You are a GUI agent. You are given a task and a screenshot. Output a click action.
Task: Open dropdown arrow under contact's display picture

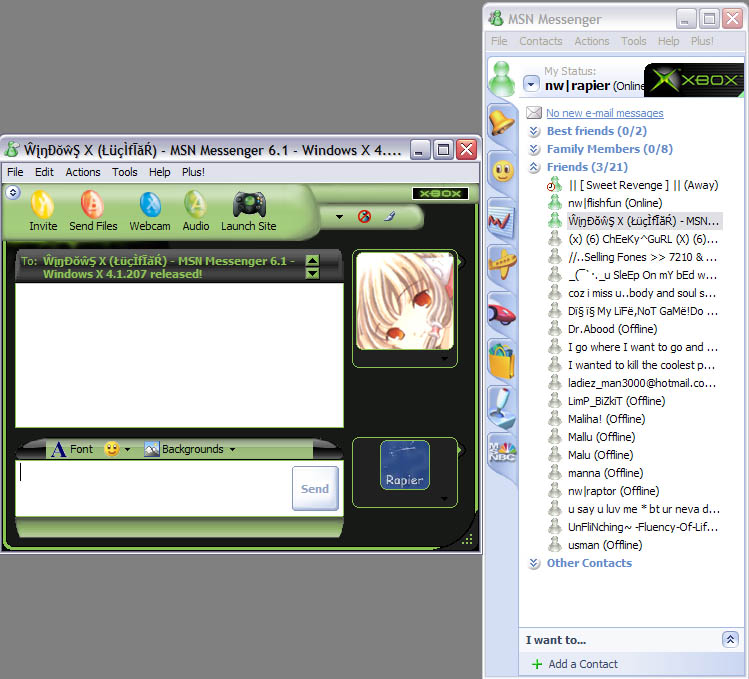point(444,358)
